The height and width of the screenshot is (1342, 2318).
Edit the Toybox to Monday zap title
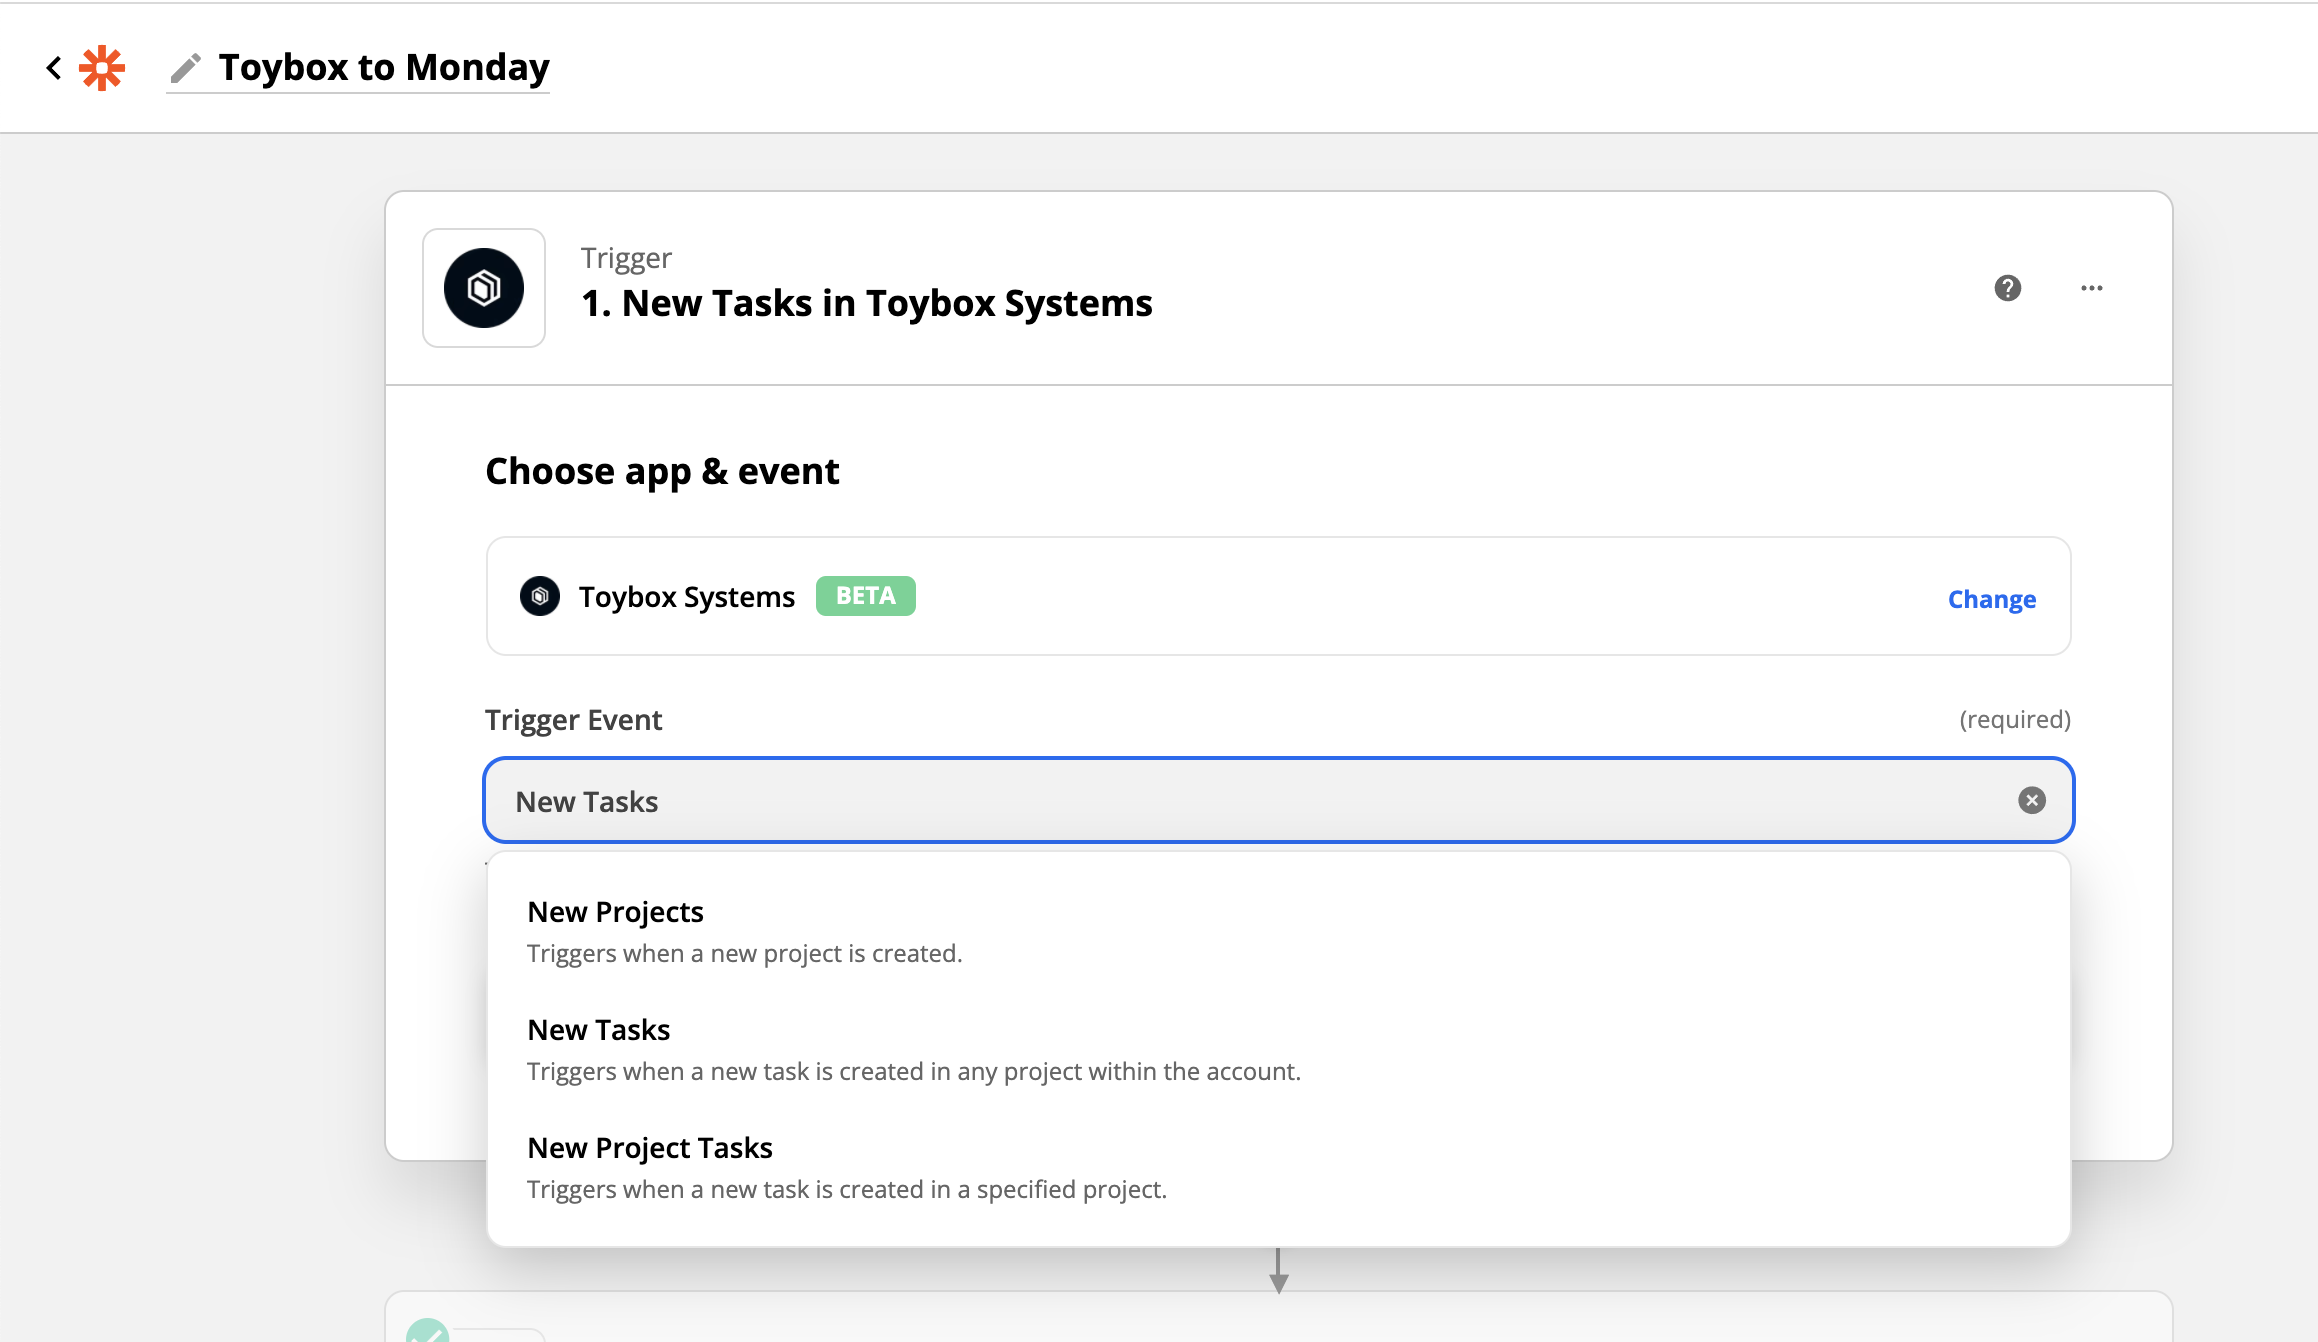(x=384, y=68)
